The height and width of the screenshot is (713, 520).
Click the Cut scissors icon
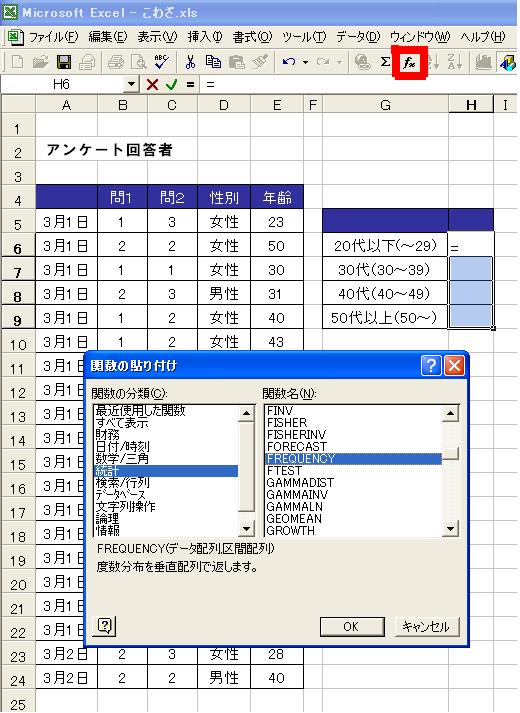pos(190,62)
